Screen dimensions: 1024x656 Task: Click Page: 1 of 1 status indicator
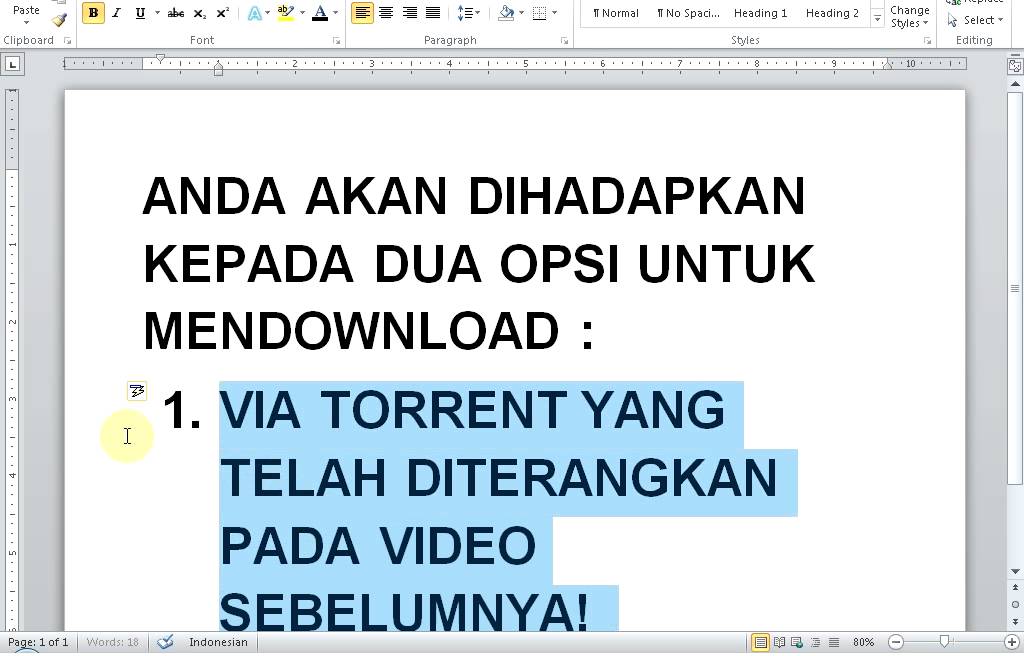click(38, 642)
